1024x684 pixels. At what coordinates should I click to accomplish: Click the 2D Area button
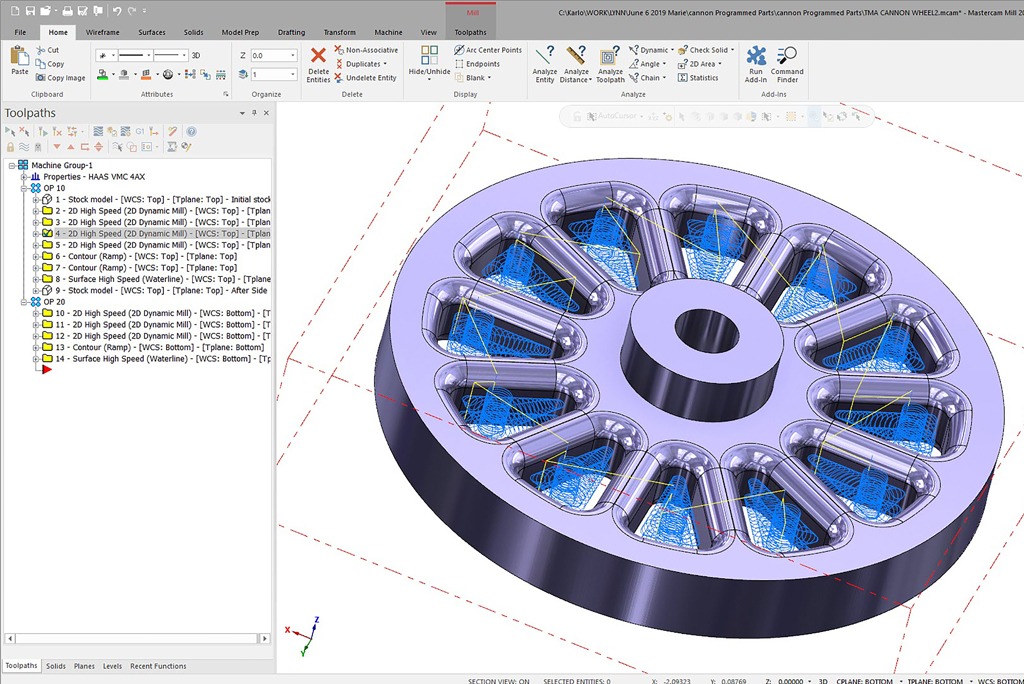699,64
